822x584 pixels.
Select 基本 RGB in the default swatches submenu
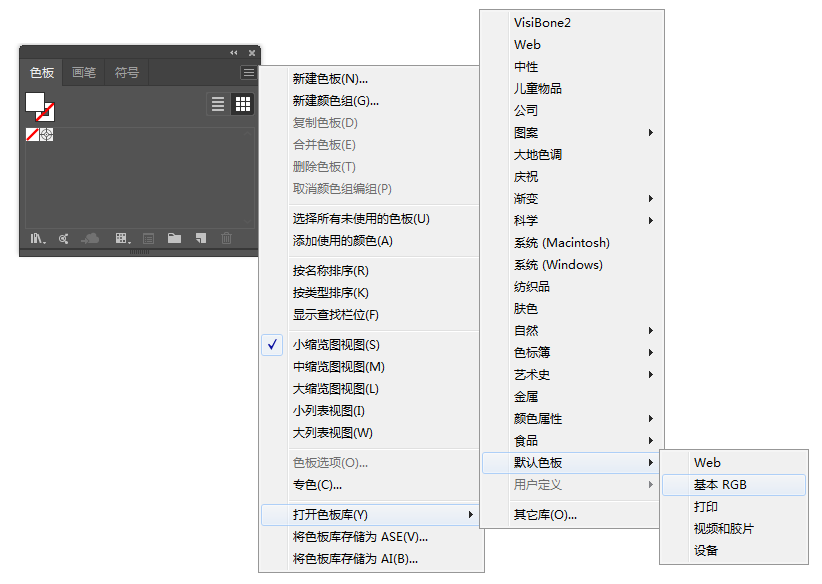coord(734,485)
